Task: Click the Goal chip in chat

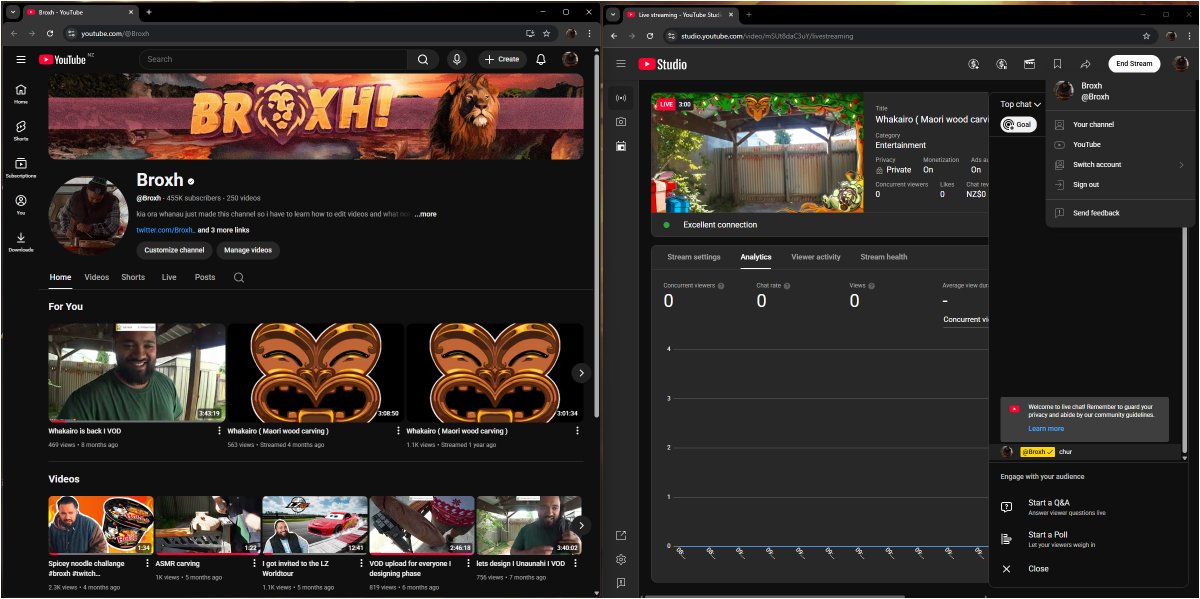Action: (1019, 125)
